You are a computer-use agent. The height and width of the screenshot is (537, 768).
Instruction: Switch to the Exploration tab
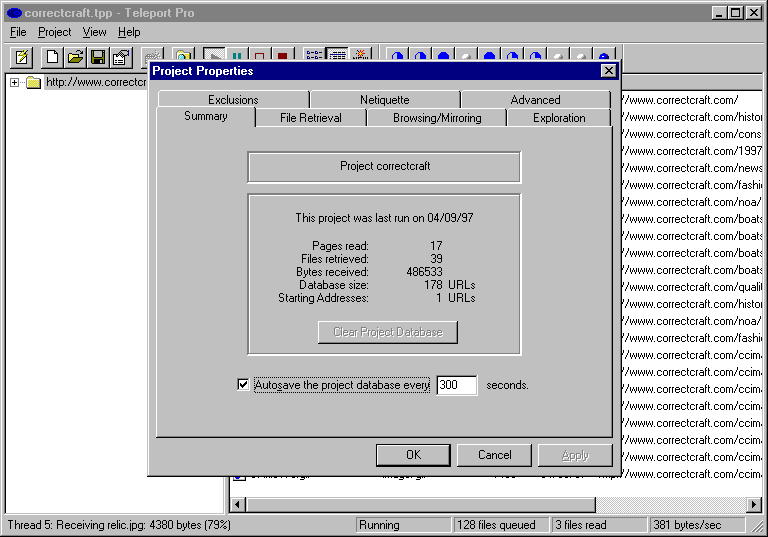[x=559, y=118]
